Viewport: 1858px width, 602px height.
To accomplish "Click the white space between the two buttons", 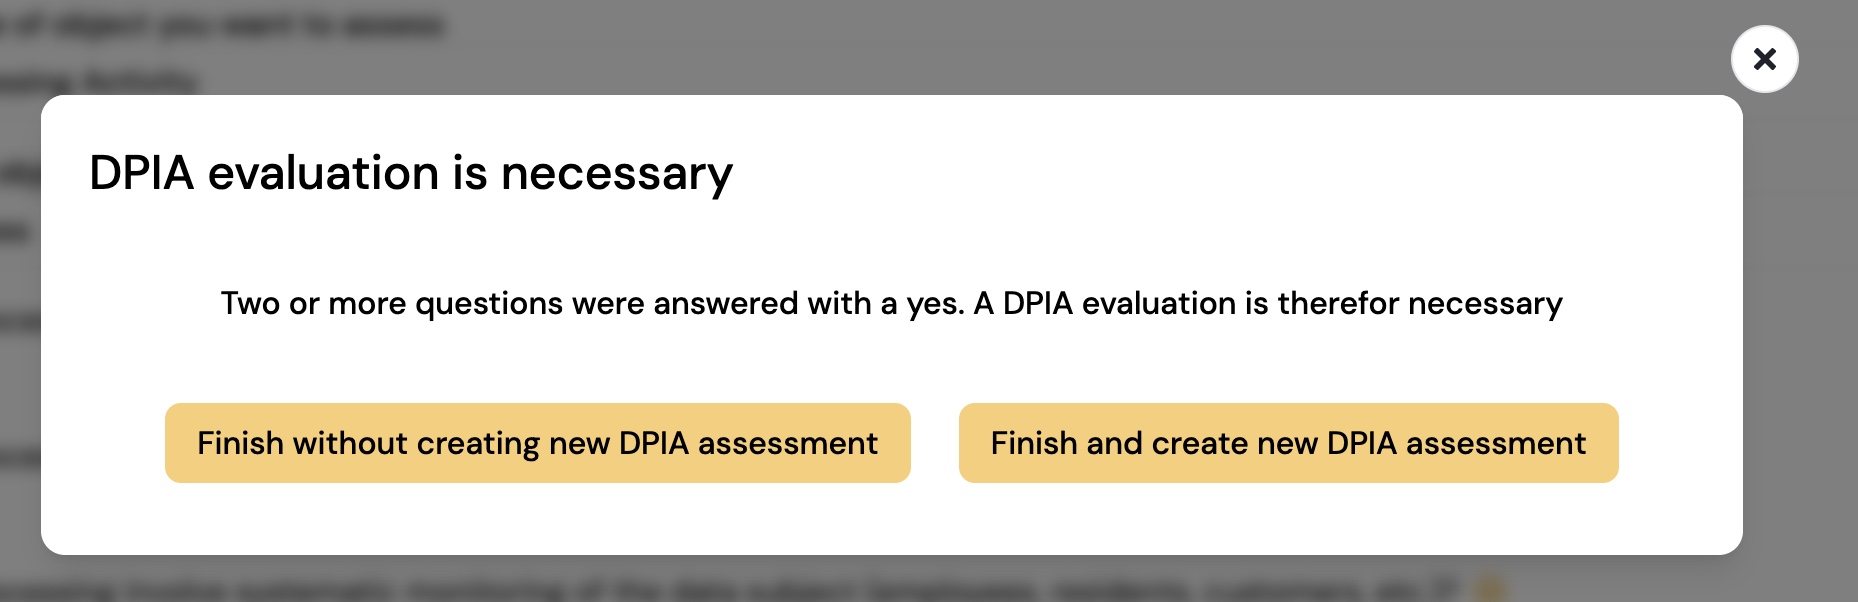I will pos(935,443).
